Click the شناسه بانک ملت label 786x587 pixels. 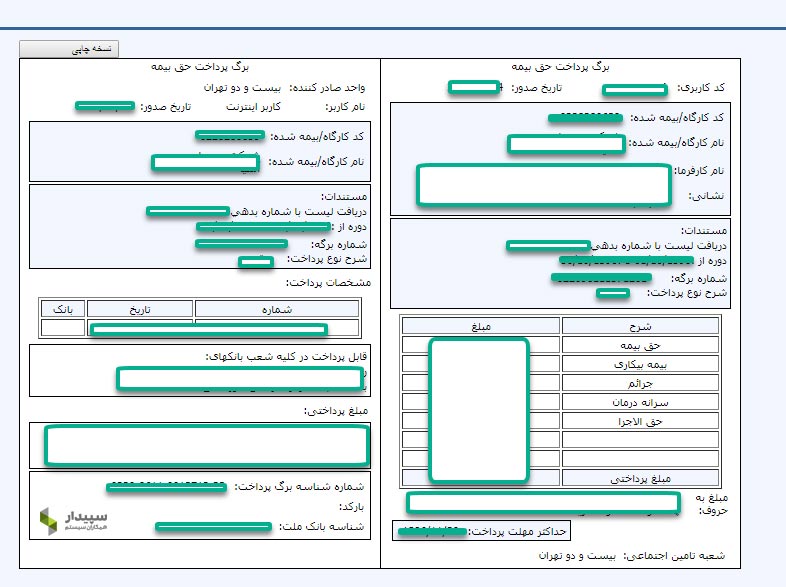pos(321,527)
